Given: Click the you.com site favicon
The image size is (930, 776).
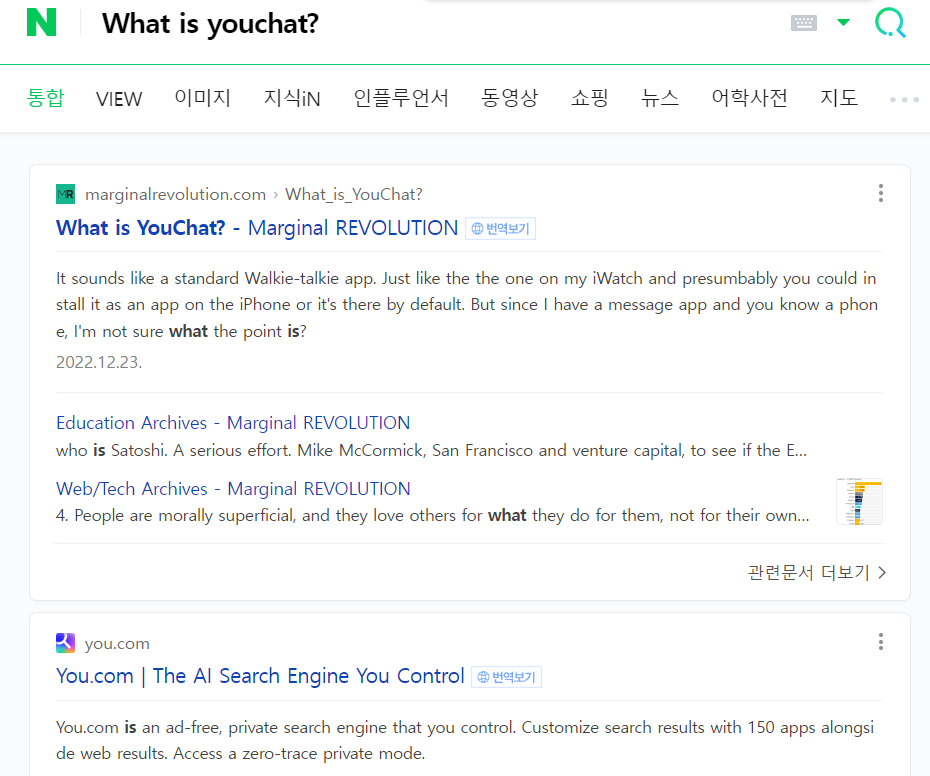Looking at the screenshot, I should (x=66, y=642).
